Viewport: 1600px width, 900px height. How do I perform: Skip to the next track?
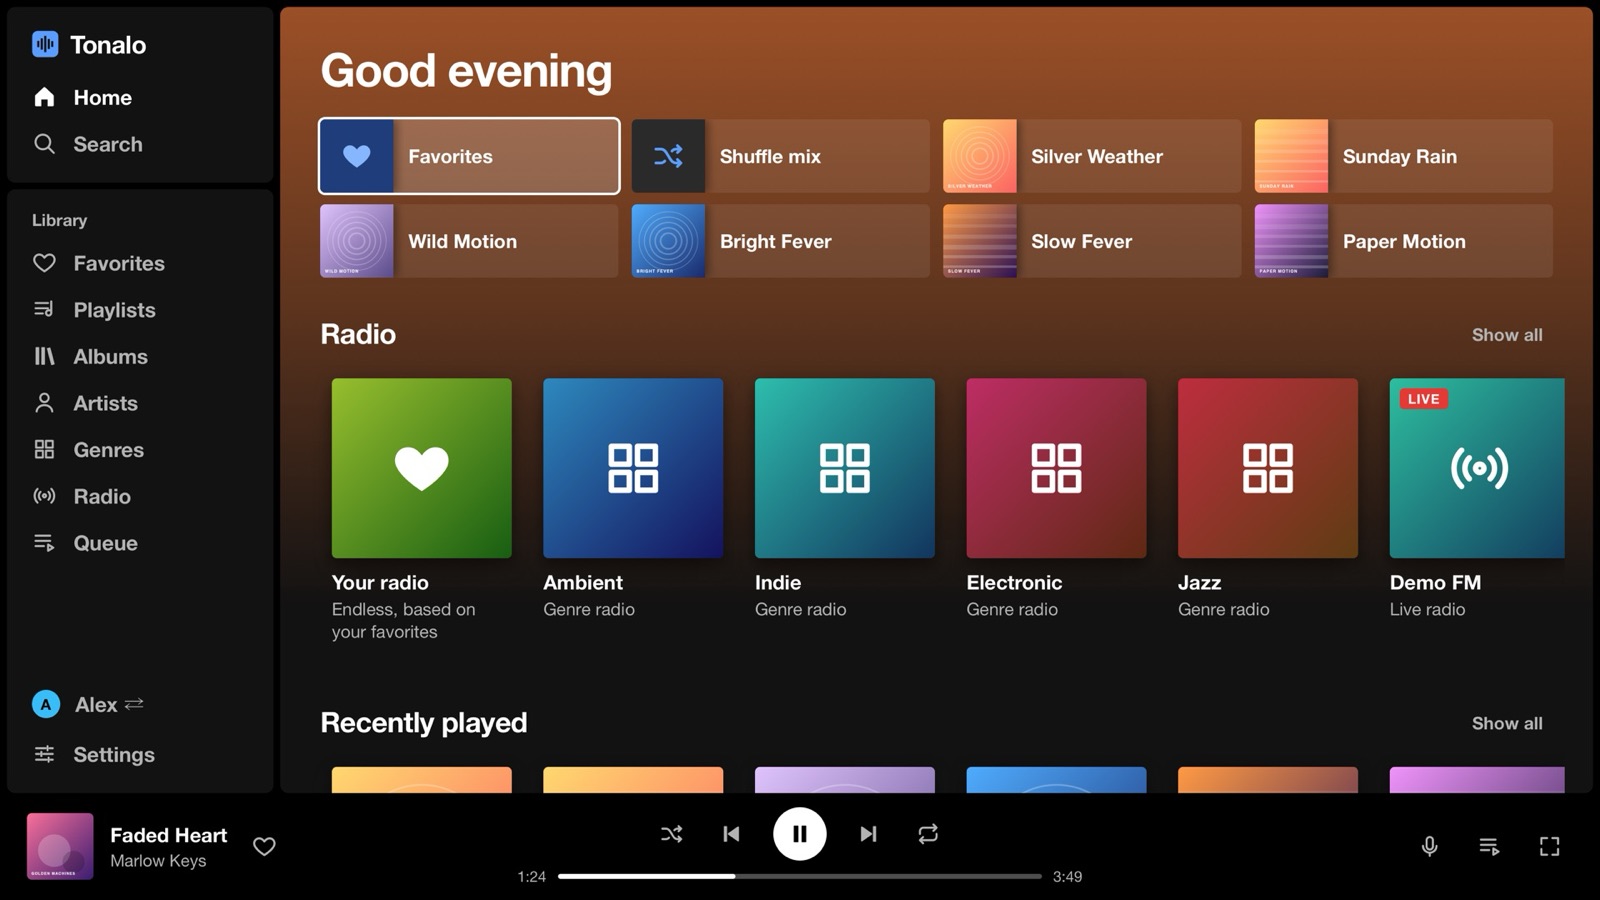868,834
